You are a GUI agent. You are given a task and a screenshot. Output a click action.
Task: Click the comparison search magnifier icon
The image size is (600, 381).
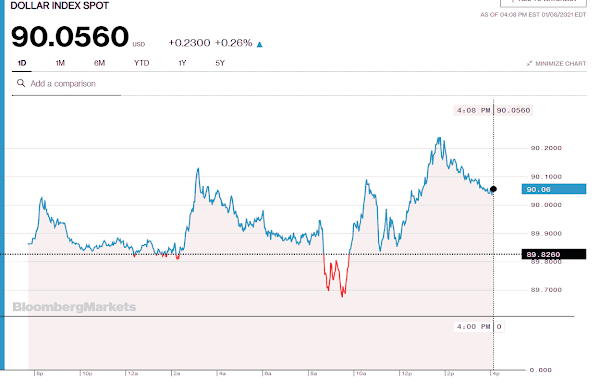click(21, 83)
